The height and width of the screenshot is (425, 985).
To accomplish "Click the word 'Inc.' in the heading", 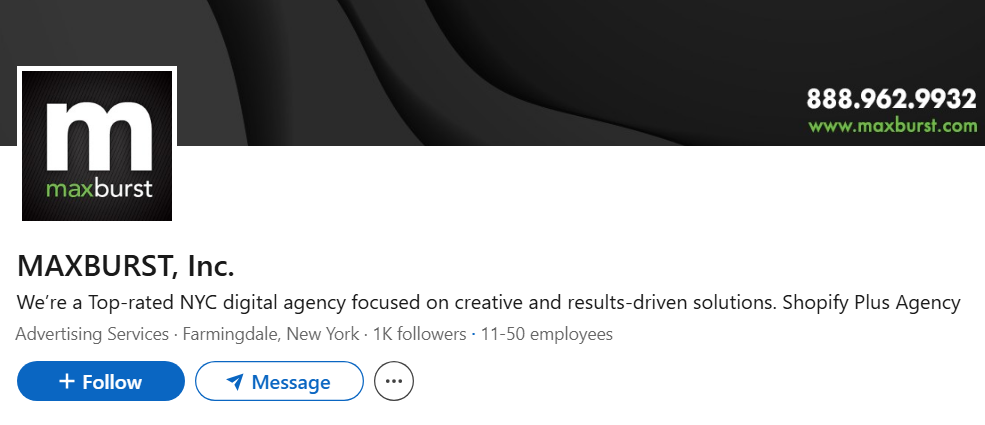I will [x=210, y=266].
